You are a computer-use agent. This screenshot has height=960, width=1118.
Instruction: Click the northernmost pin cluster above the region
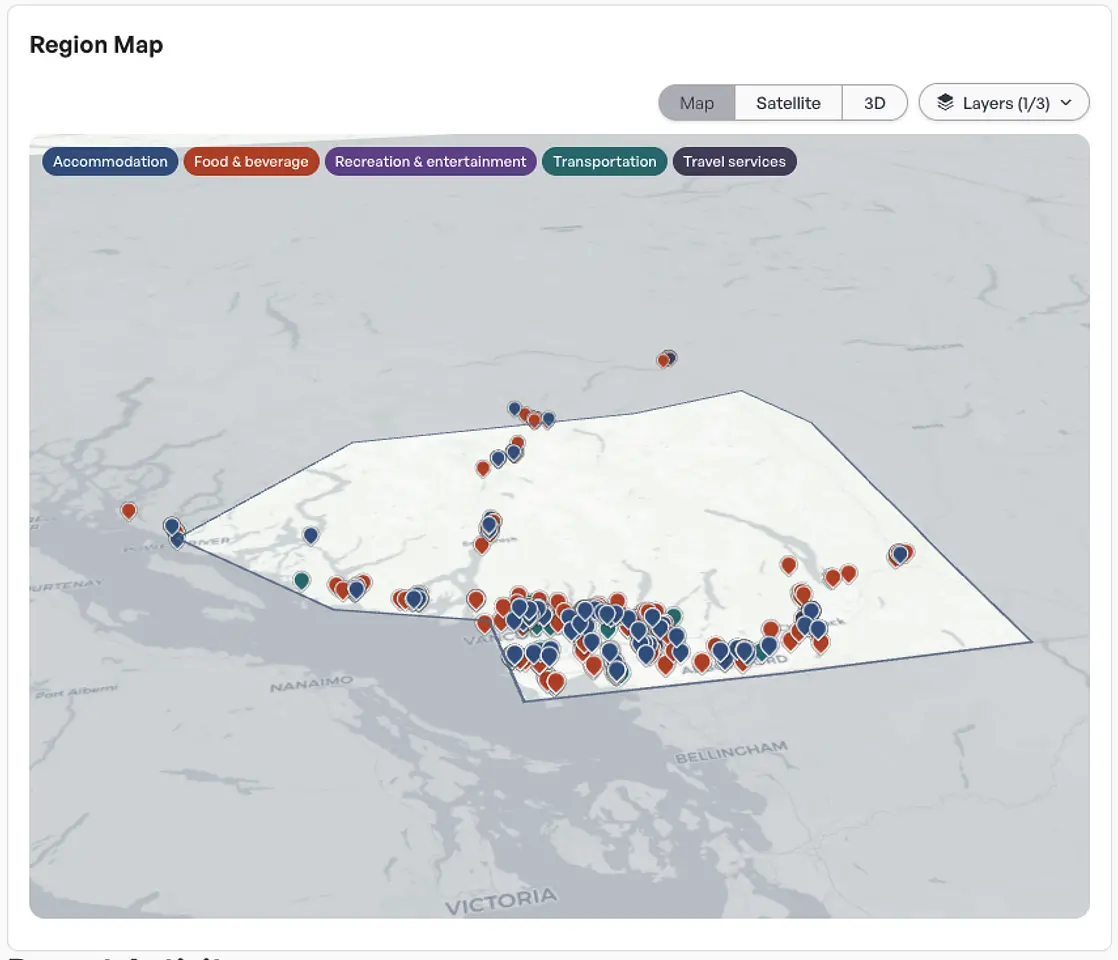pos(667,359)
